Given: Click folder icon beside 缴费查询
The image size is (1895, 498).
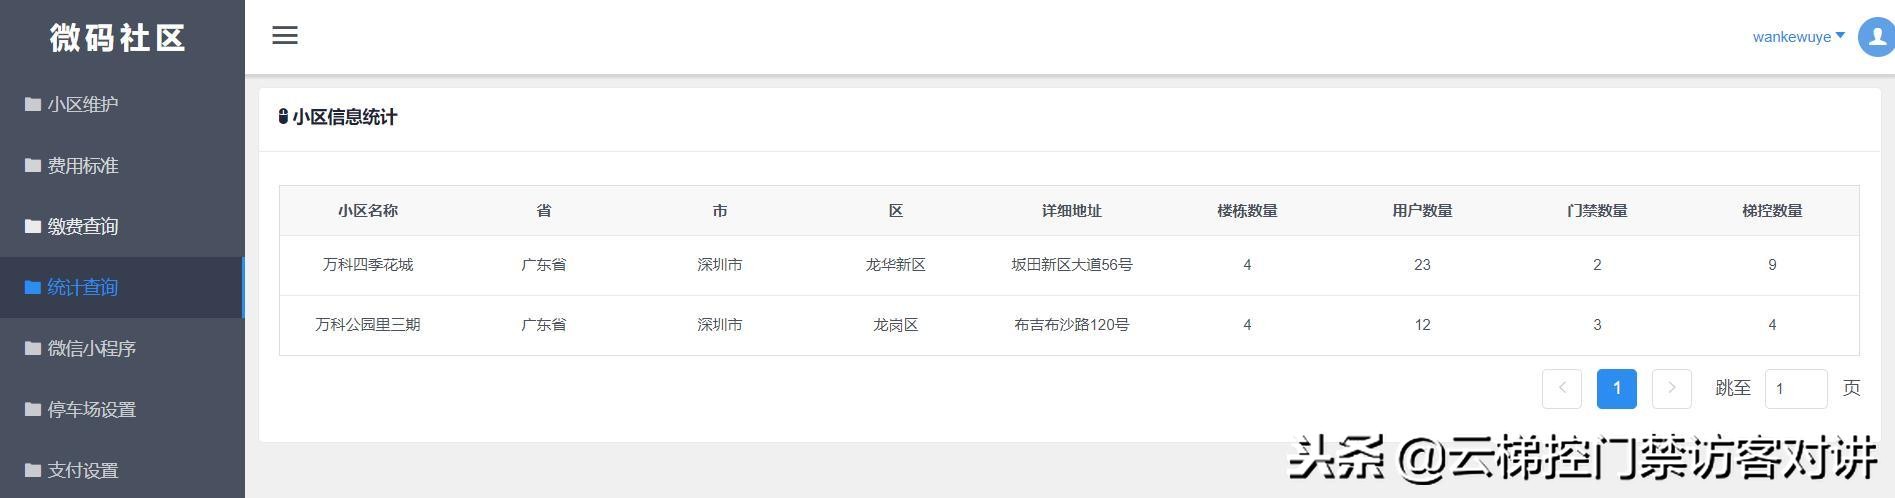Looking at the screenshot, I should (33, 226).
